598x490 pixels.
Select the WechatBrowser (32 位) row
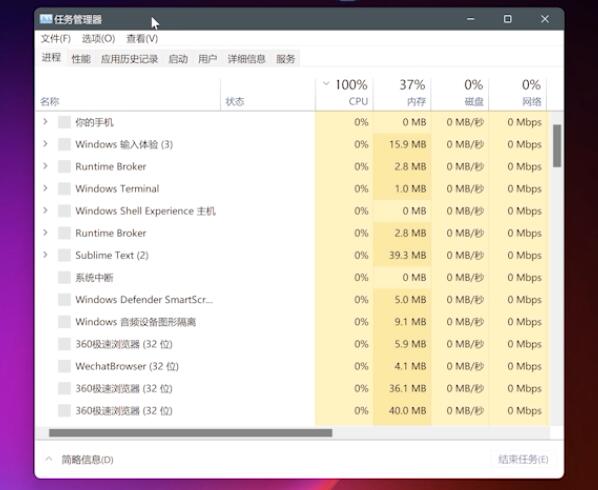[292, 366]
